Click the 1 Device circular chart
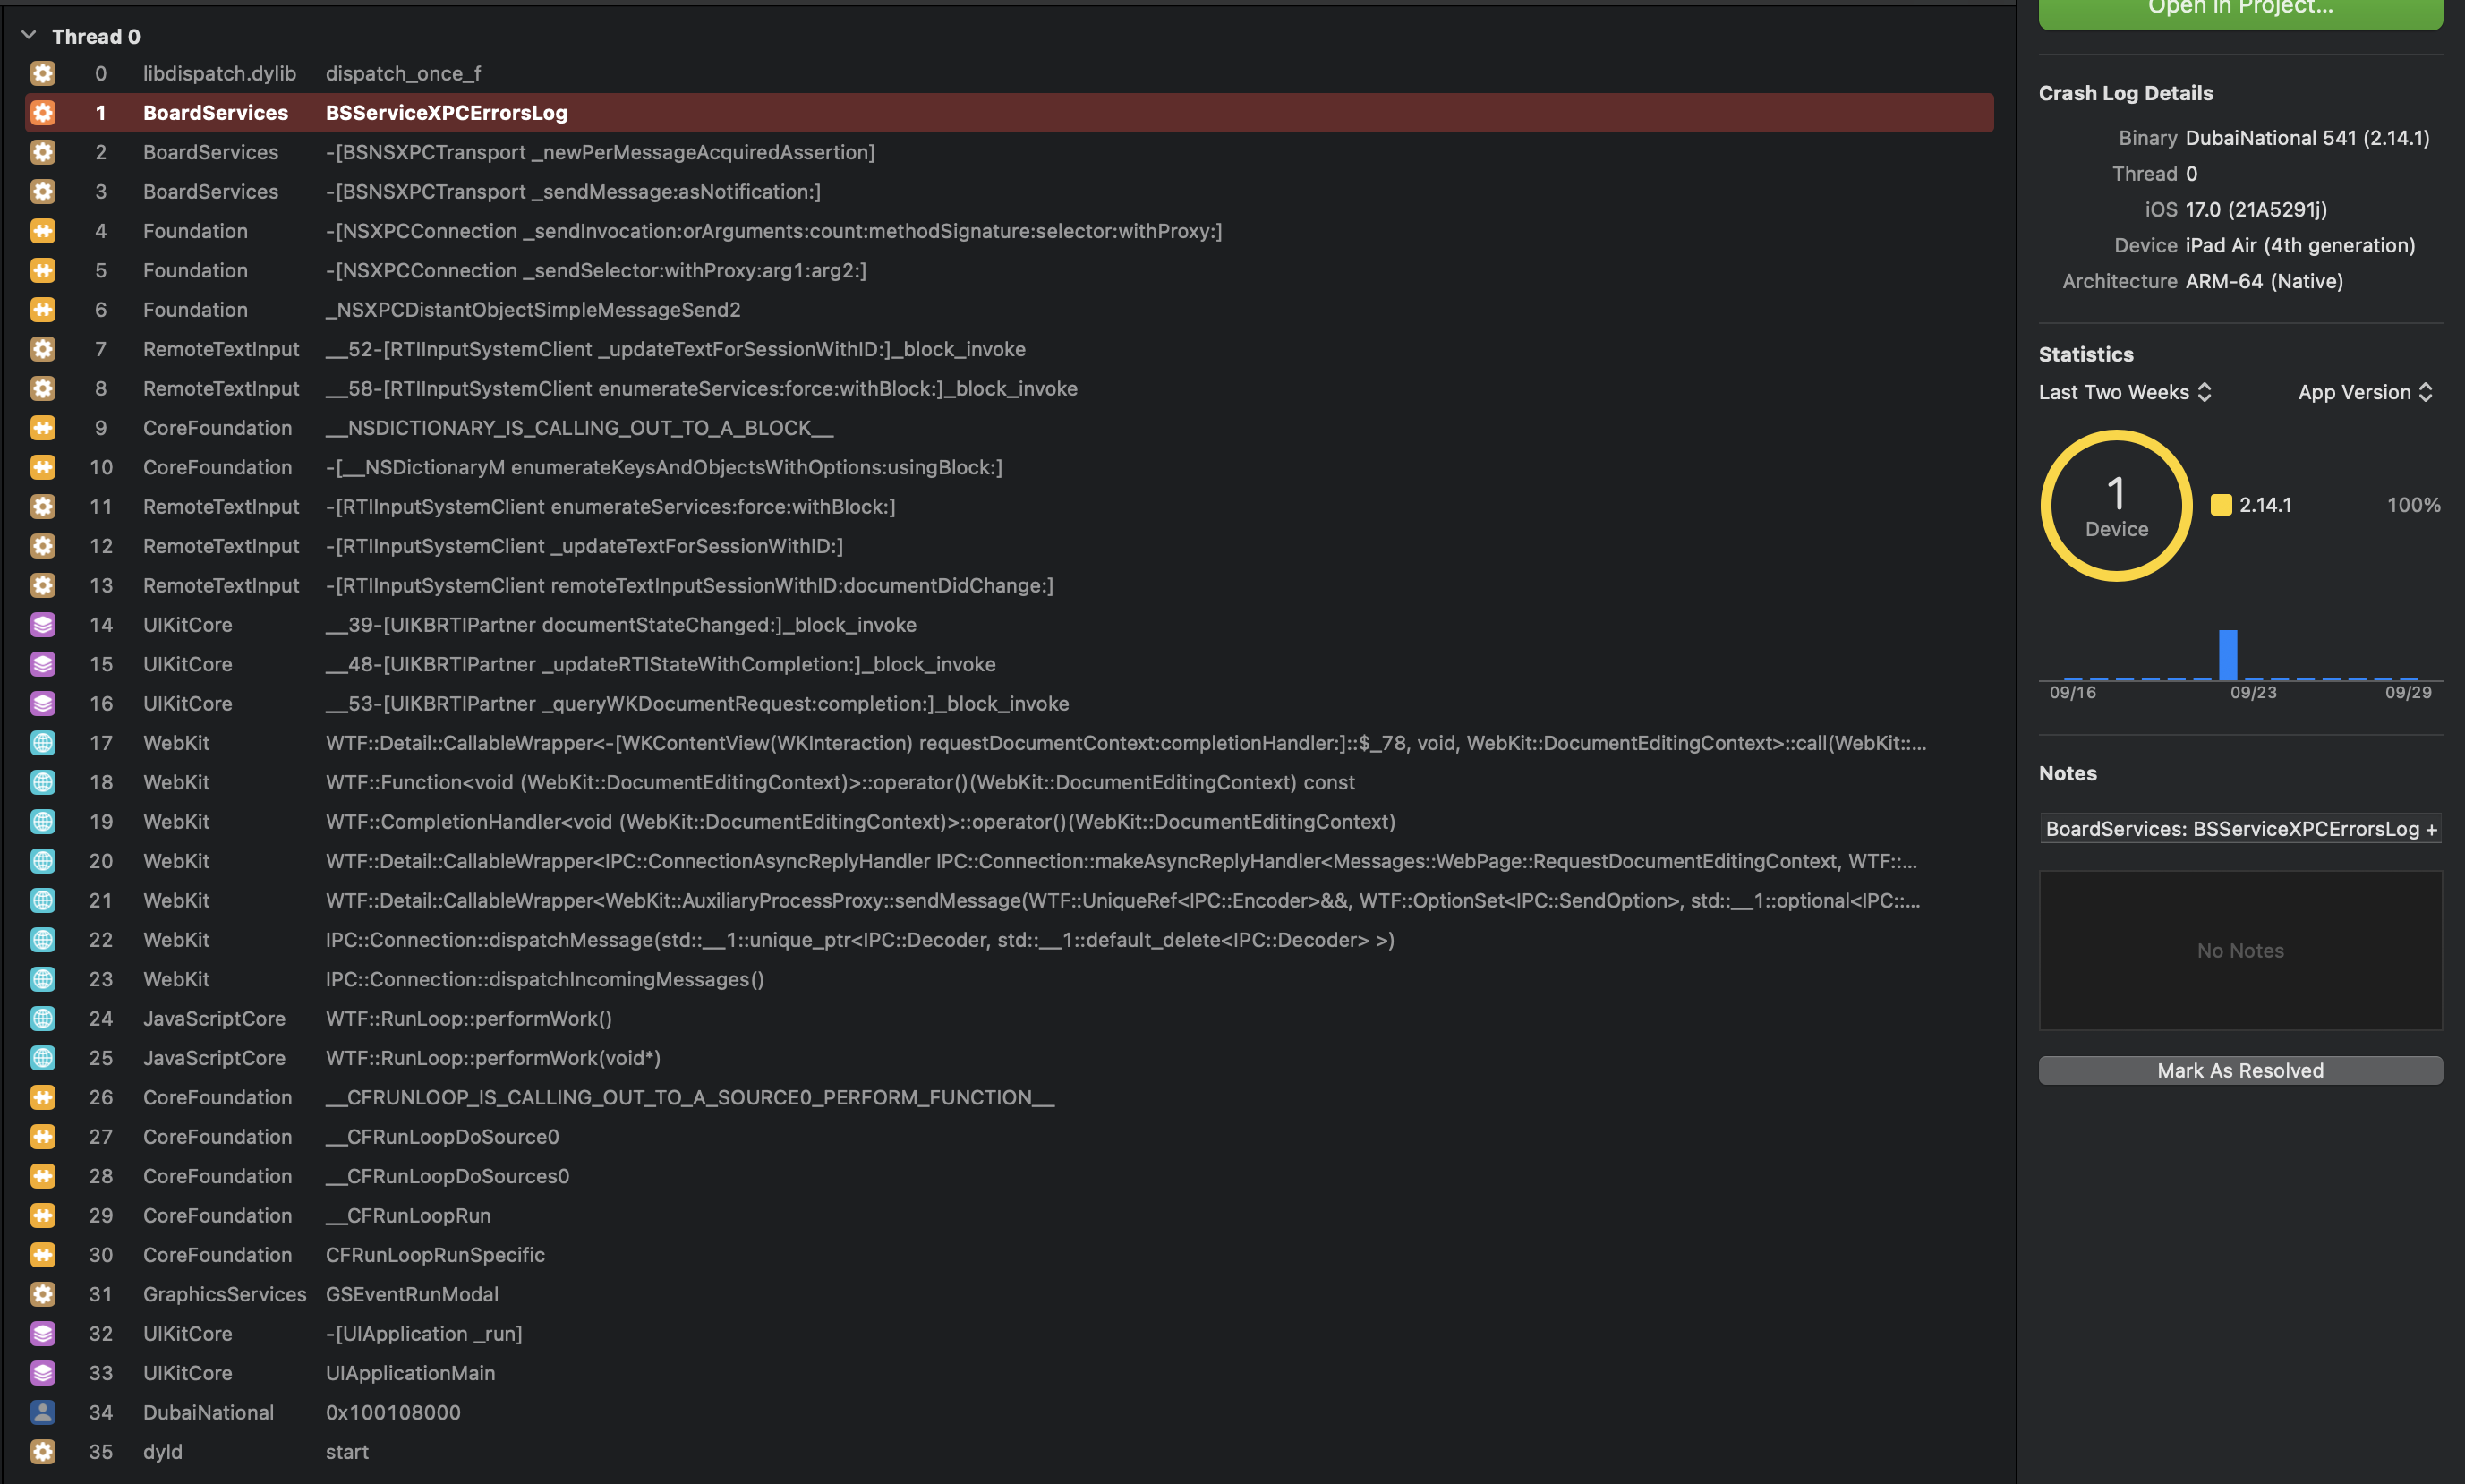This screenshot has width=2465, height=1484. 2116,506
